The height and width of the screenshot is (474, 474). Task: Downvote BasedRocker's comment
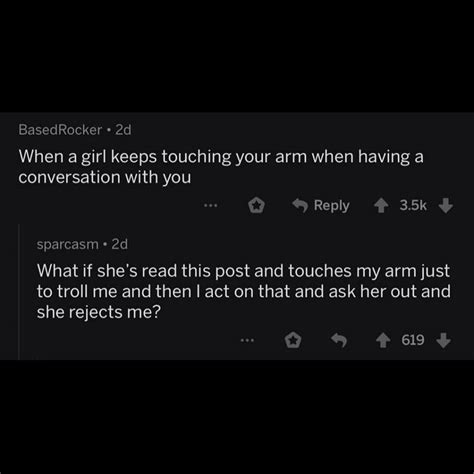(x=445, y=206)
